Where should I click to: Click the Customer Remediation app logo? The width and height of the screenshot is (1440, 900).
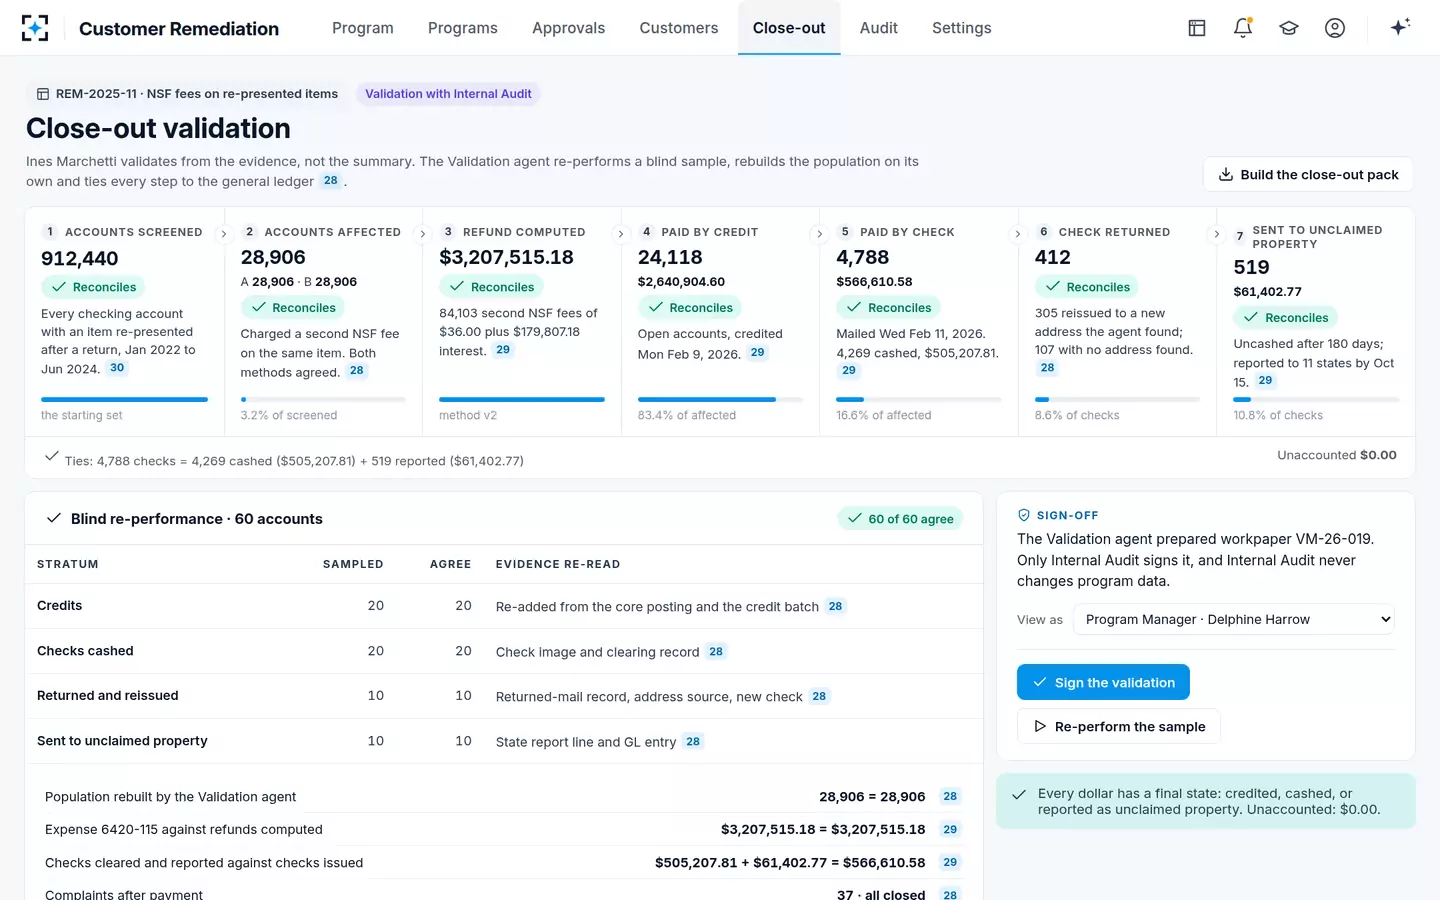click(x=35, y=28)
